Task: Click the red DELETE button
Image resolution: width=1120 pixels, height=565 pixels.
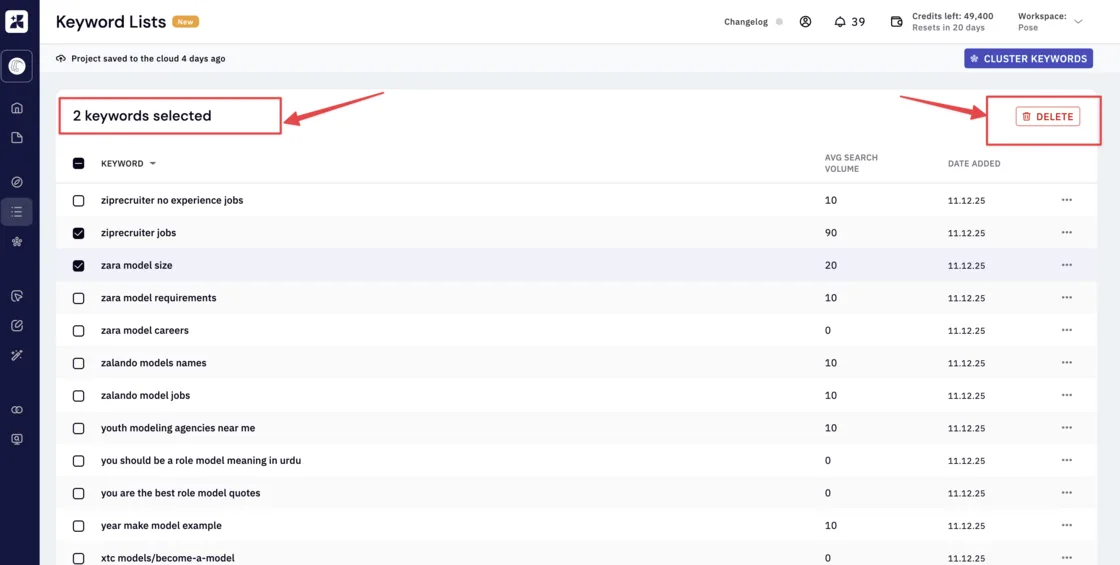Action: coord(1048,116)
